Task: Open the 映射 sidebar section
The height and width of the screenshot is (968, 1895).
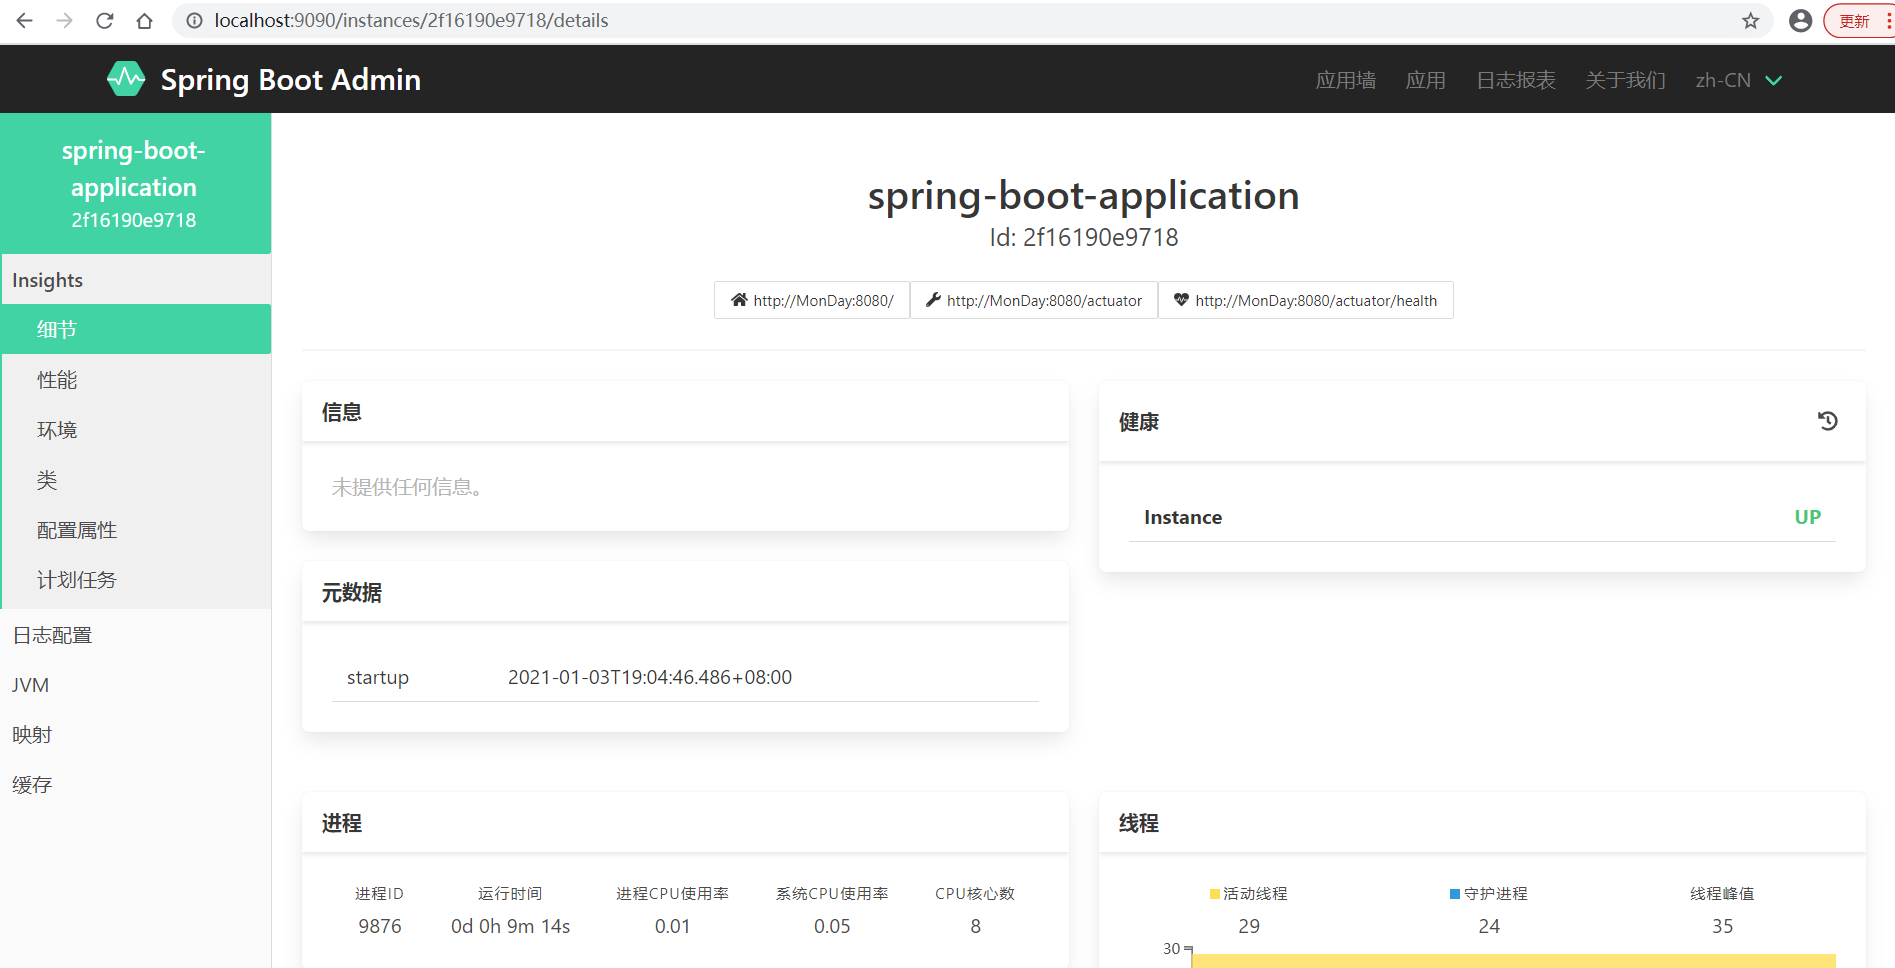Action: [136, 735]
